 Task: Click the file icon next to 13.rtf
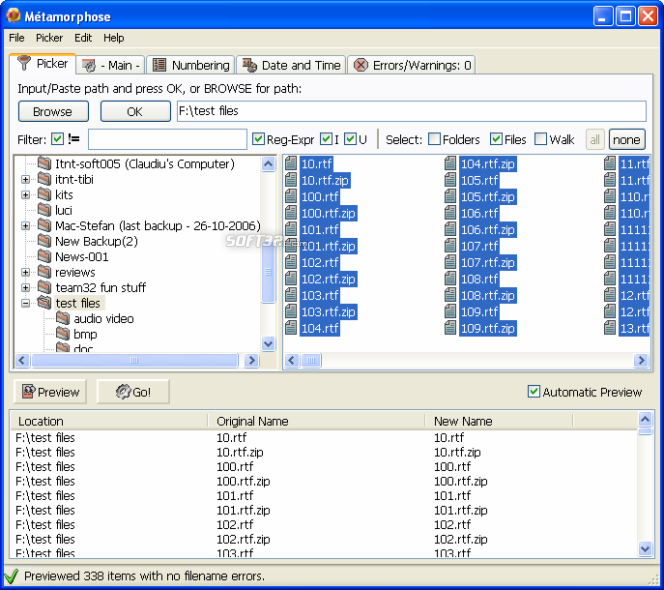click(610, 328)
